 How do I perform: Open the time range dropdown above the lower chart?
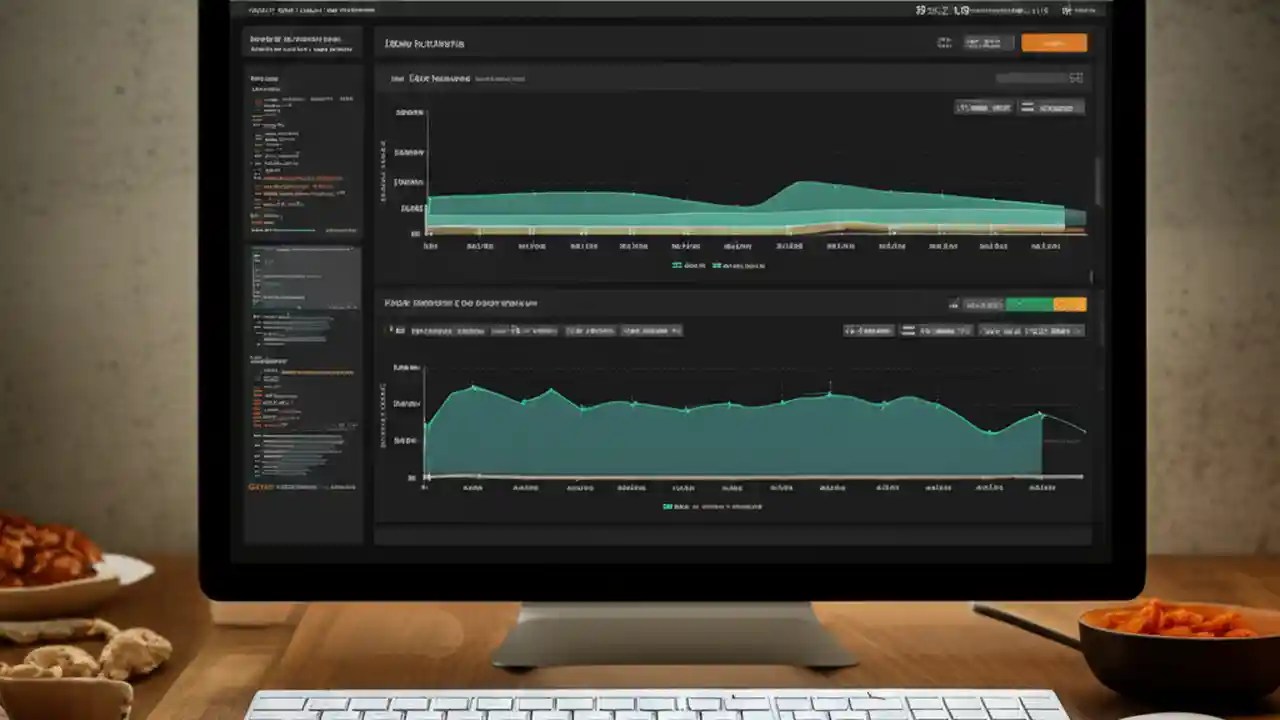(1030, 330)
